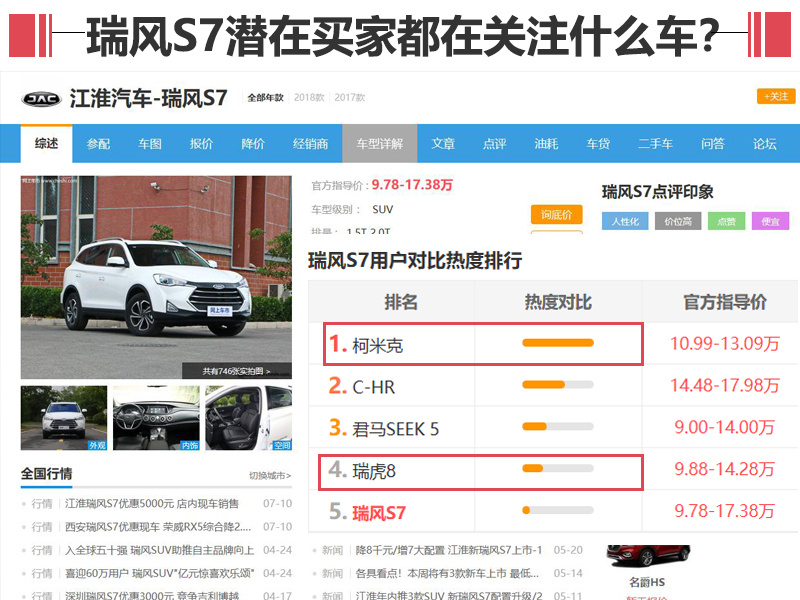Go to the 车贷 tab
Image resolution: width=800 pixels, height=600 pixels.
598,144
